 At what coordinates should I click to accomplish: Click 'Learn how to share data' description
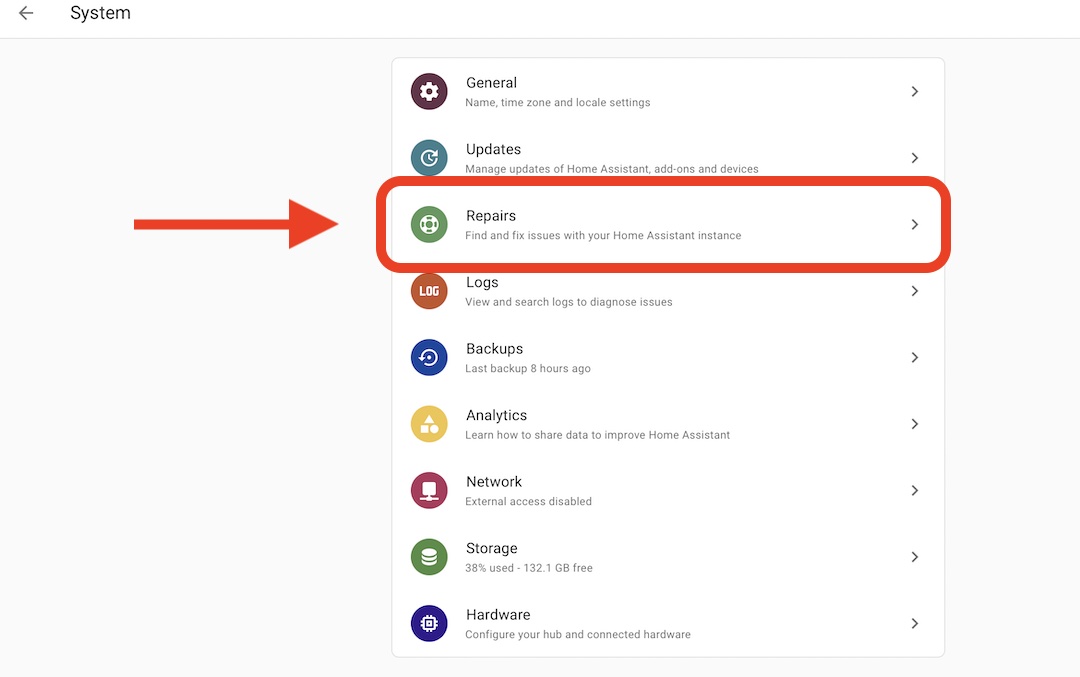[x=597, y=435]
